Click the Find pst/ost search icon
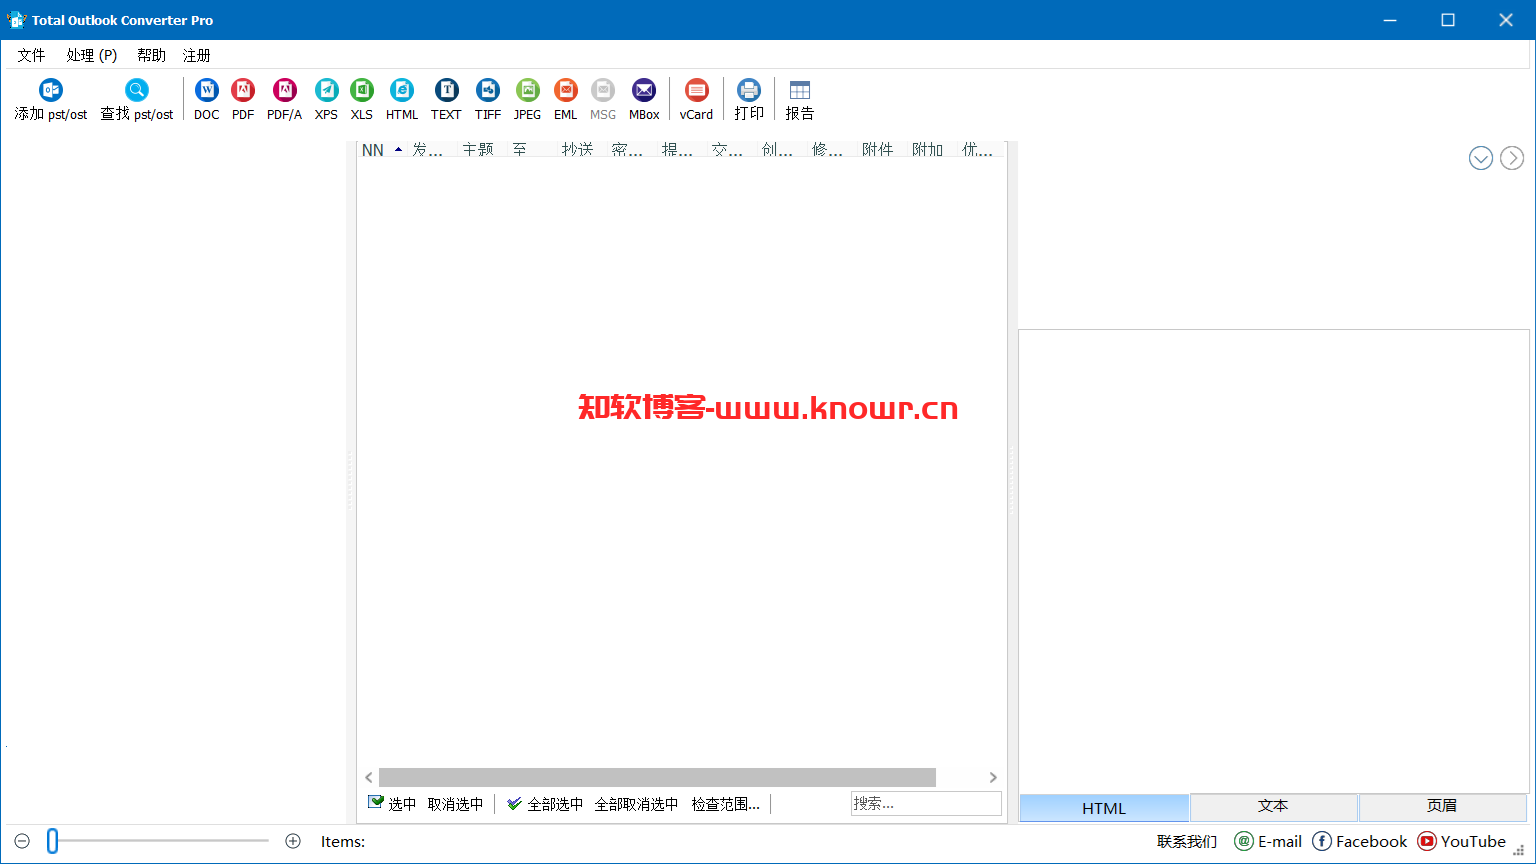 click(x=137, y=91)
